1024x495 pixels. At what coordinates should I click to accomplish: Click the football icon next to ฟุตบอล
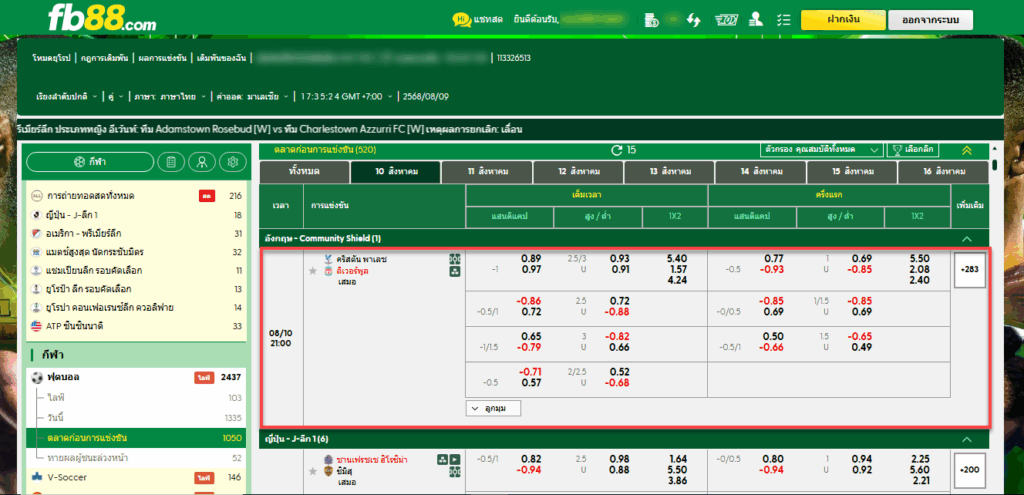[x=35, y=377]
